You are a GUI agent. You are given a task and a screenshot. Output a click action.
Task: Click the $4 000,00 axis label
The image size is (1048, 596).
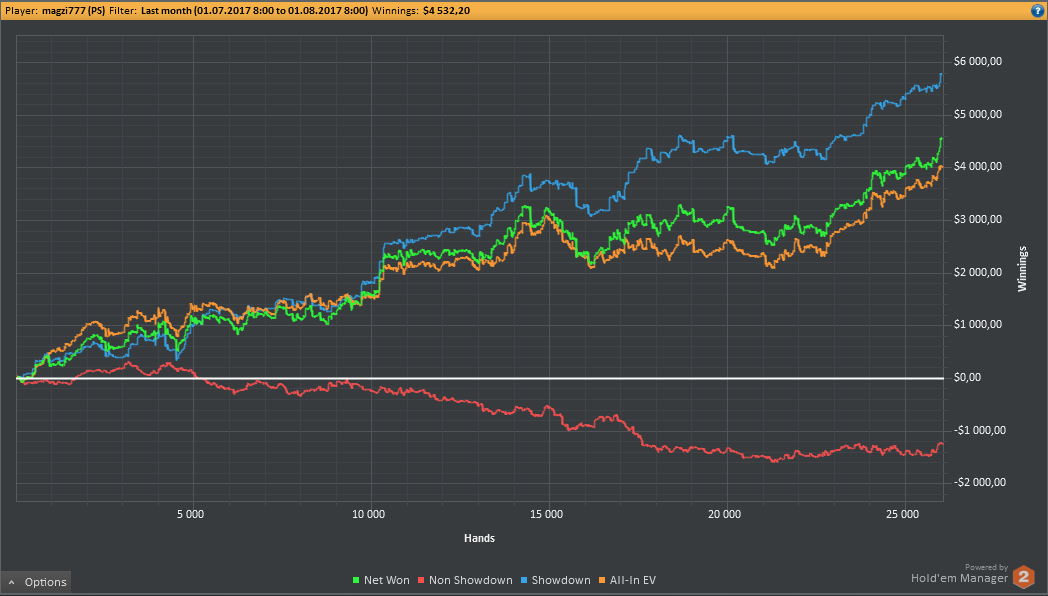point(978,166)
